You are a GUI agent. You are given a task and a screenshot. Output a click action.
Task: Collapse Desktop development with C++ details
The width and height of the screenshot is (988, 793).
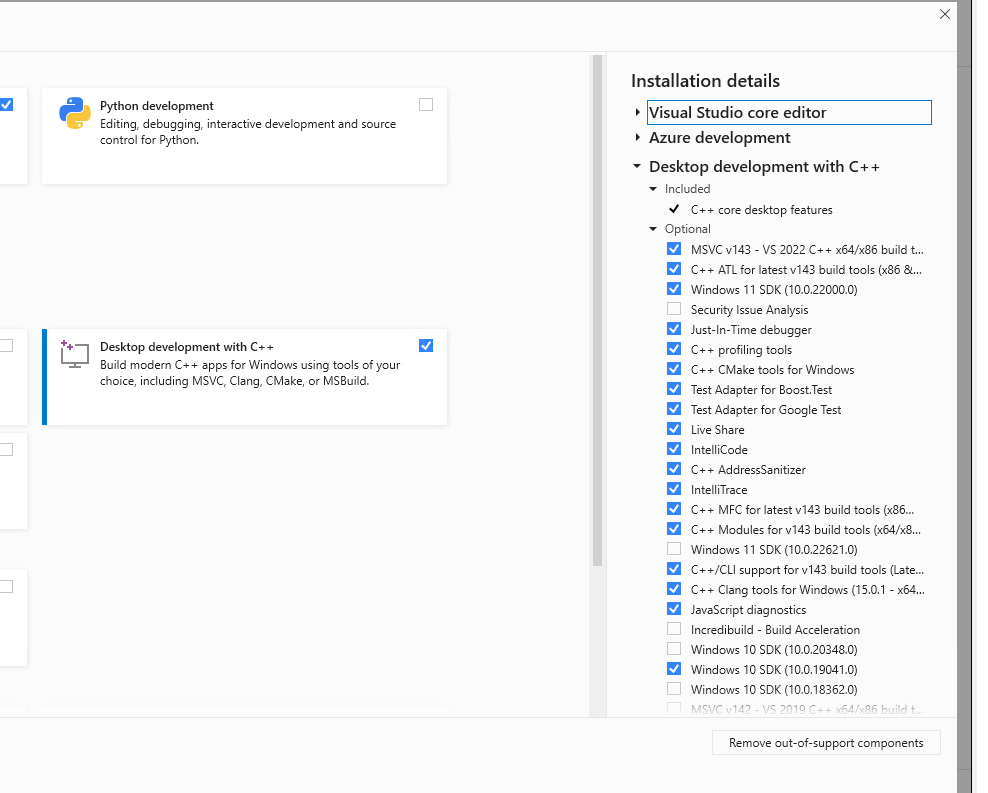click(x=636, y=166)
